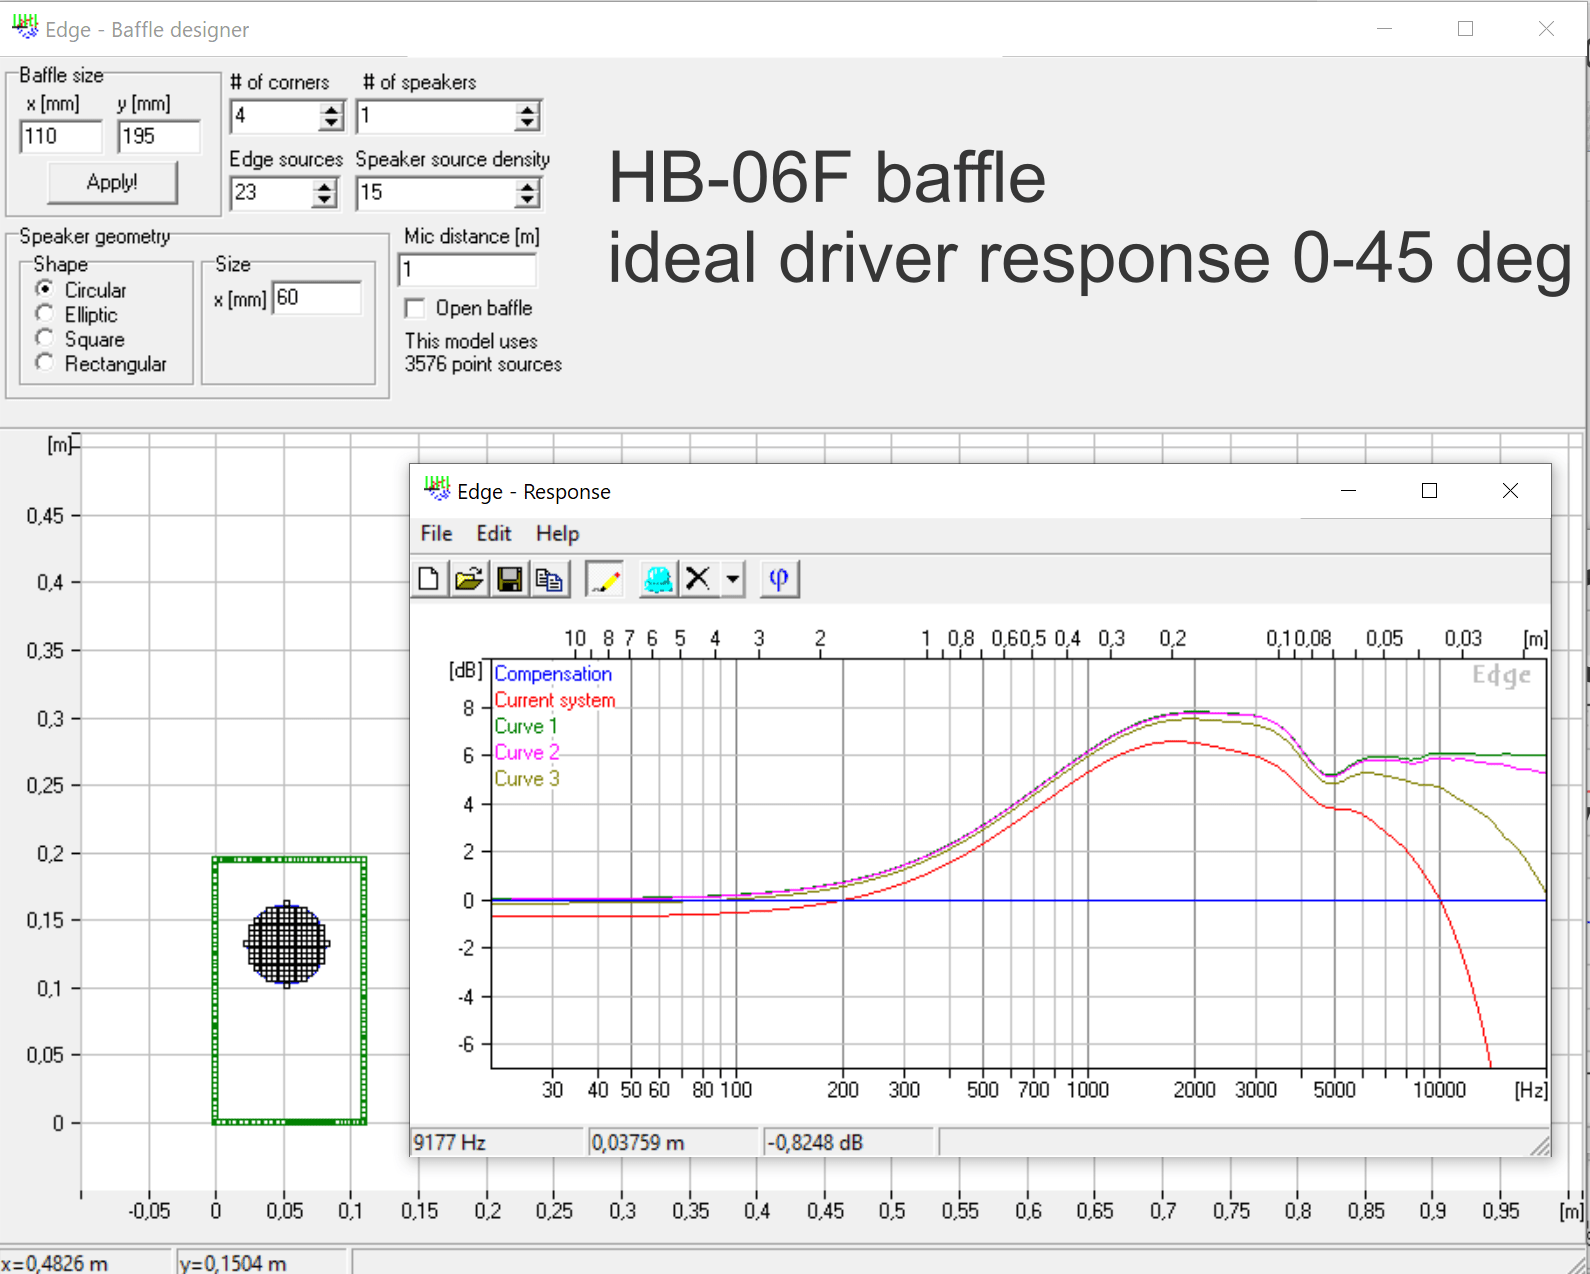Maximize the Edge Response window
1590x1274 pixels.
(1429, 490)
